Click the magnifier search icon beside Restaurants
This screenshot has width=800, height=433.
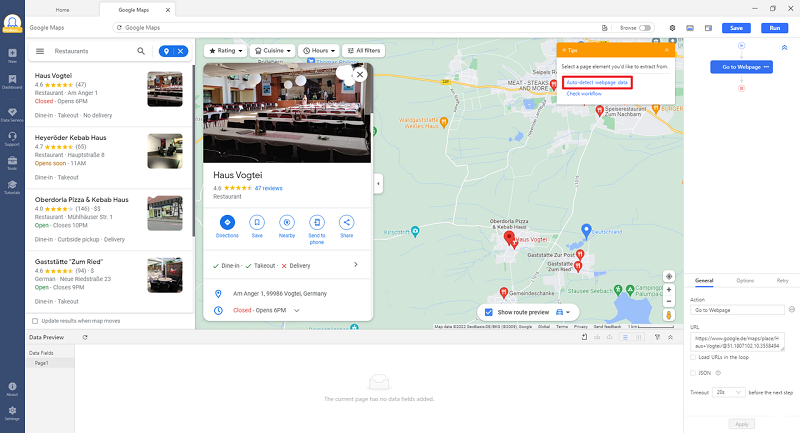[x=141, y=51]
